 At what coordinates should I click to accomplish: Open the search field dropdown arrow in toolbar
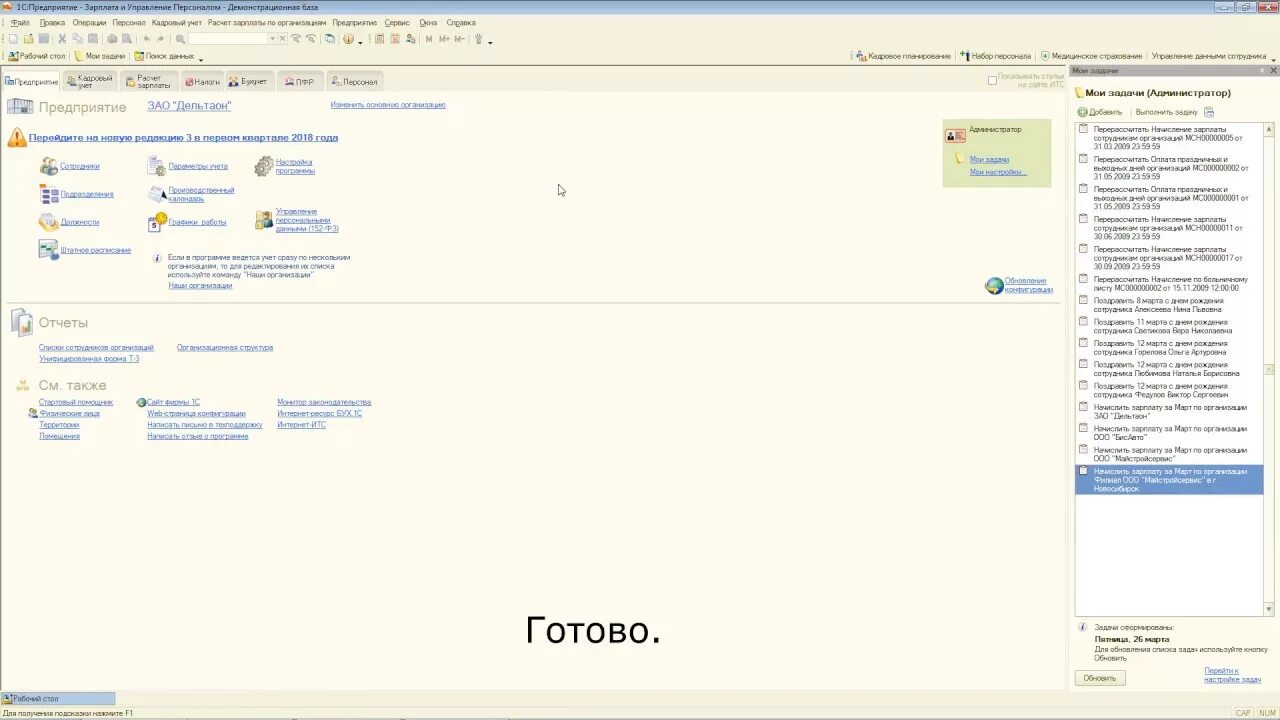click(272, 39)
